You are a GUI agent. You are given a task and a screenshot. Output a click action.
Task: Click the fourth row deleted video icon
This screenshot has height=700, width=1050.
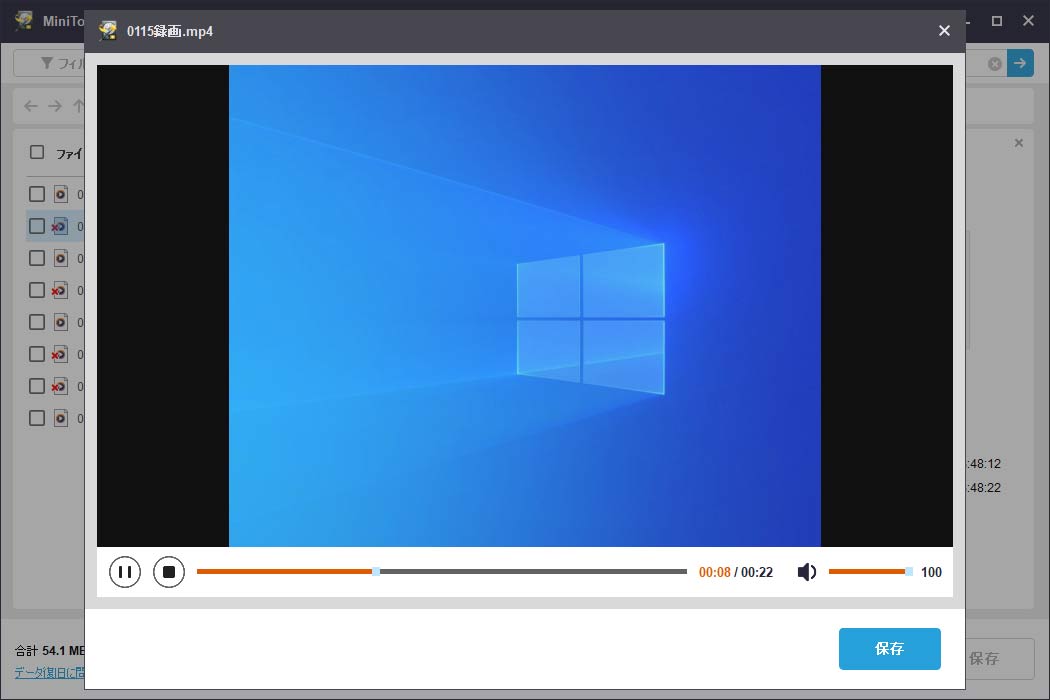pyautogui.click(x=60, y=290)
